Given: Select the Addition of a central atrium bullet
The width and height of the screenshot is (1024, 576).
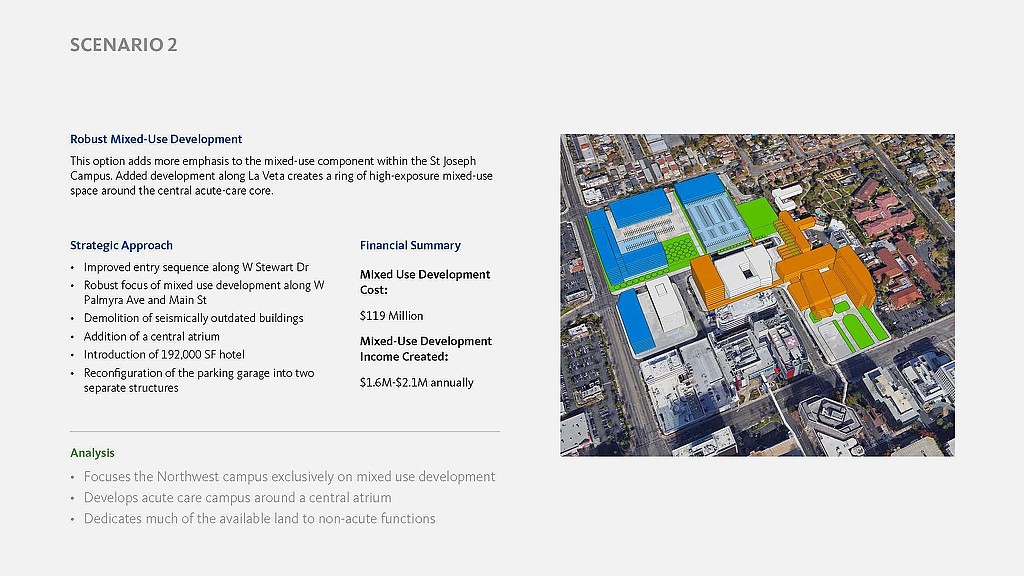Looking at the screenshot, I should pos(151,336).
